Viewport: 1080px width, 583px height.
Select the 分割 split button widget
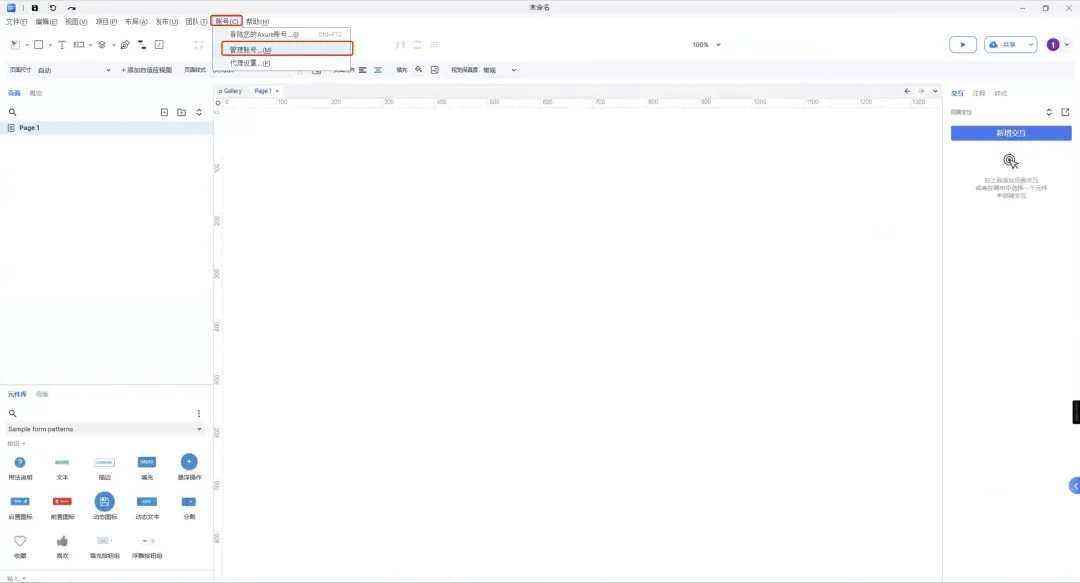click(189, 502)
